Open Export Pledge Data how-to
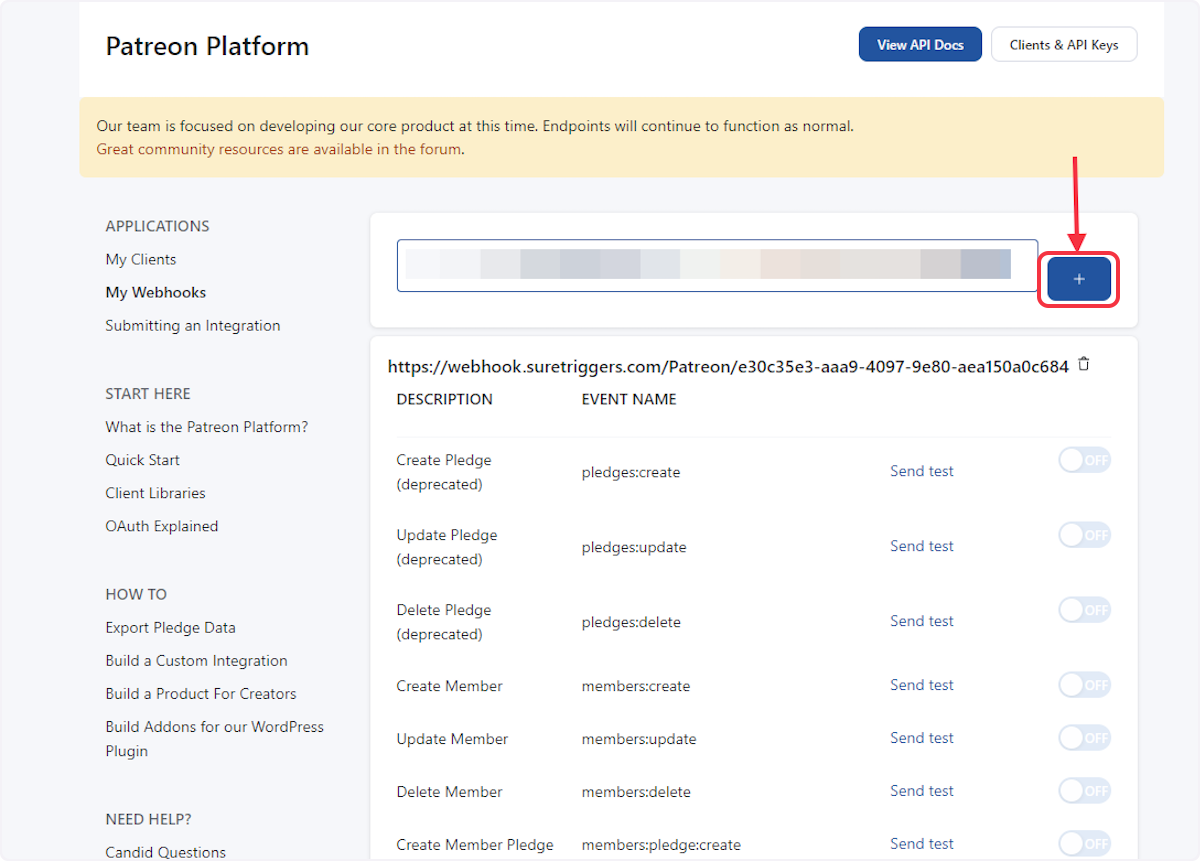Screen dimensions: 1200x861 pyautogui.click(x=171, y=628)
